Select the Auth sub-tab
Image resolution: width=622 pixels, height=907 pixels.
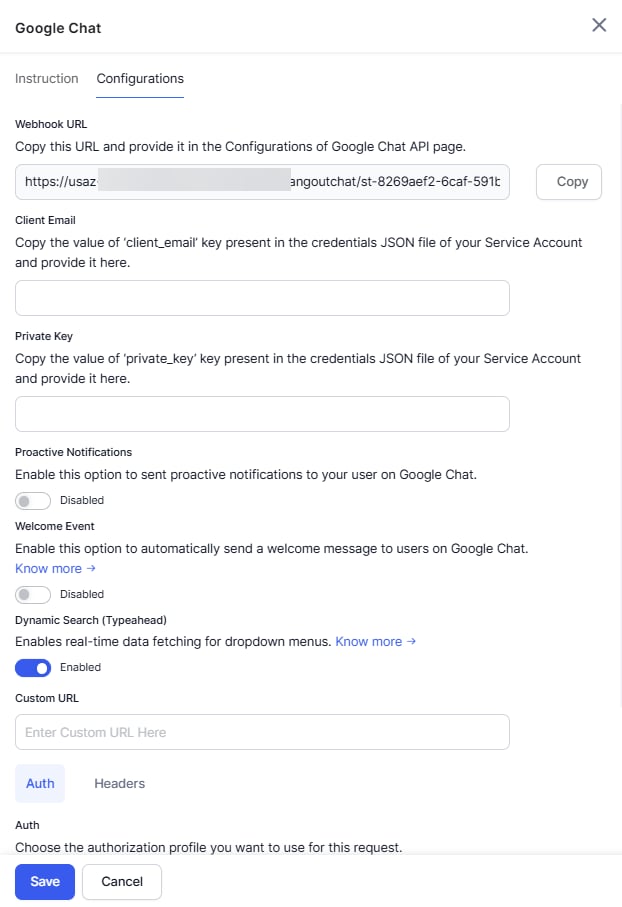40,783
